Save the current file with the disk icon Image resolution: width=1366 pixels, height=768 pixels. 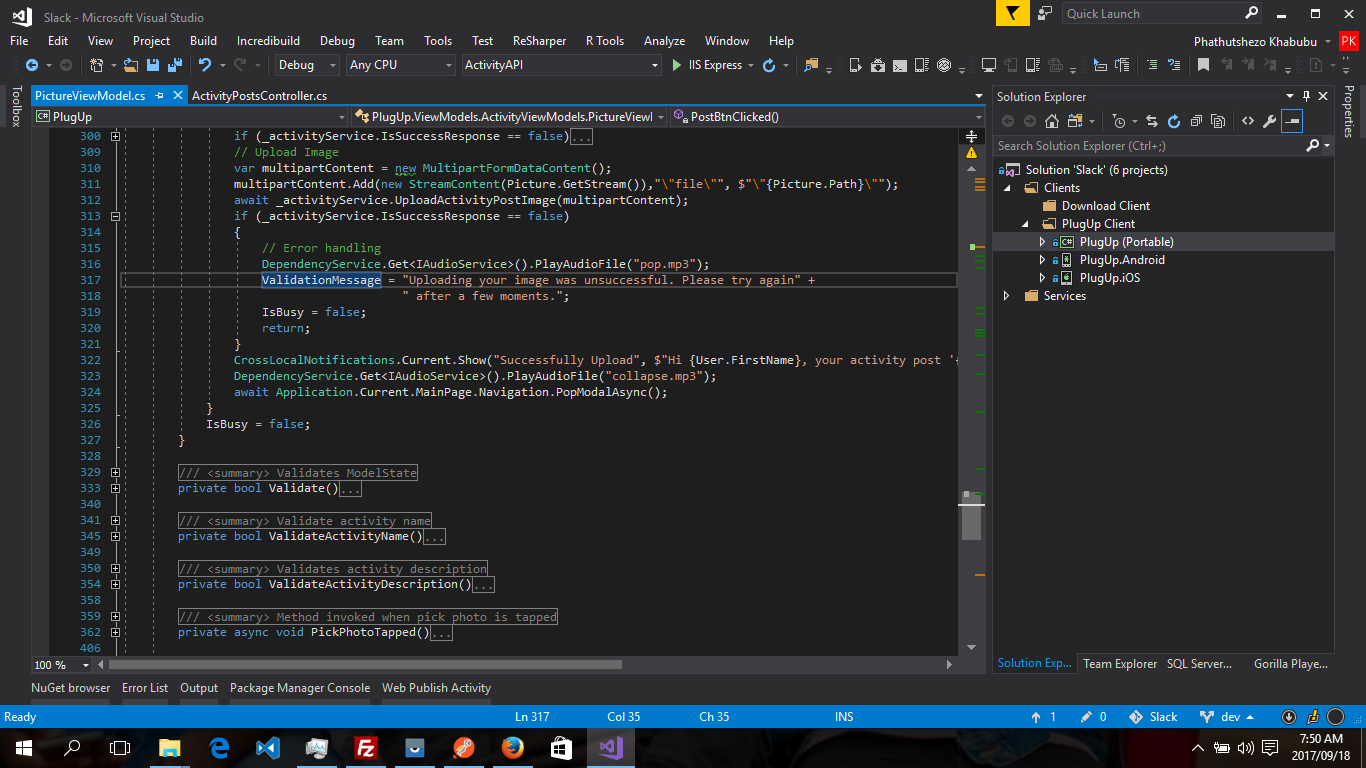153,65
